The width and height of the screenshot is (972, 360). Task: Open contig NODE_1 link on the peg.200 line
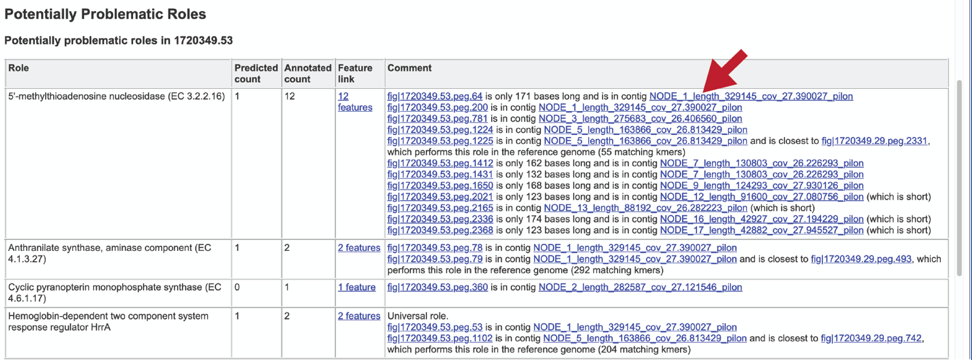[x=640, y=107]
